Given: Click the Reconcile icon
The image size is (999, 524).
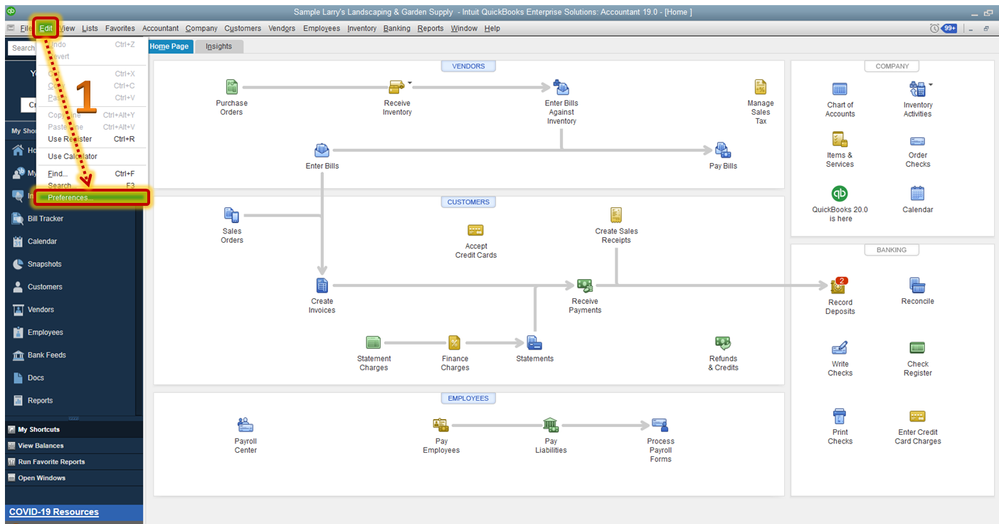Looking at the screenshot, I should click(x=917, y=285).
